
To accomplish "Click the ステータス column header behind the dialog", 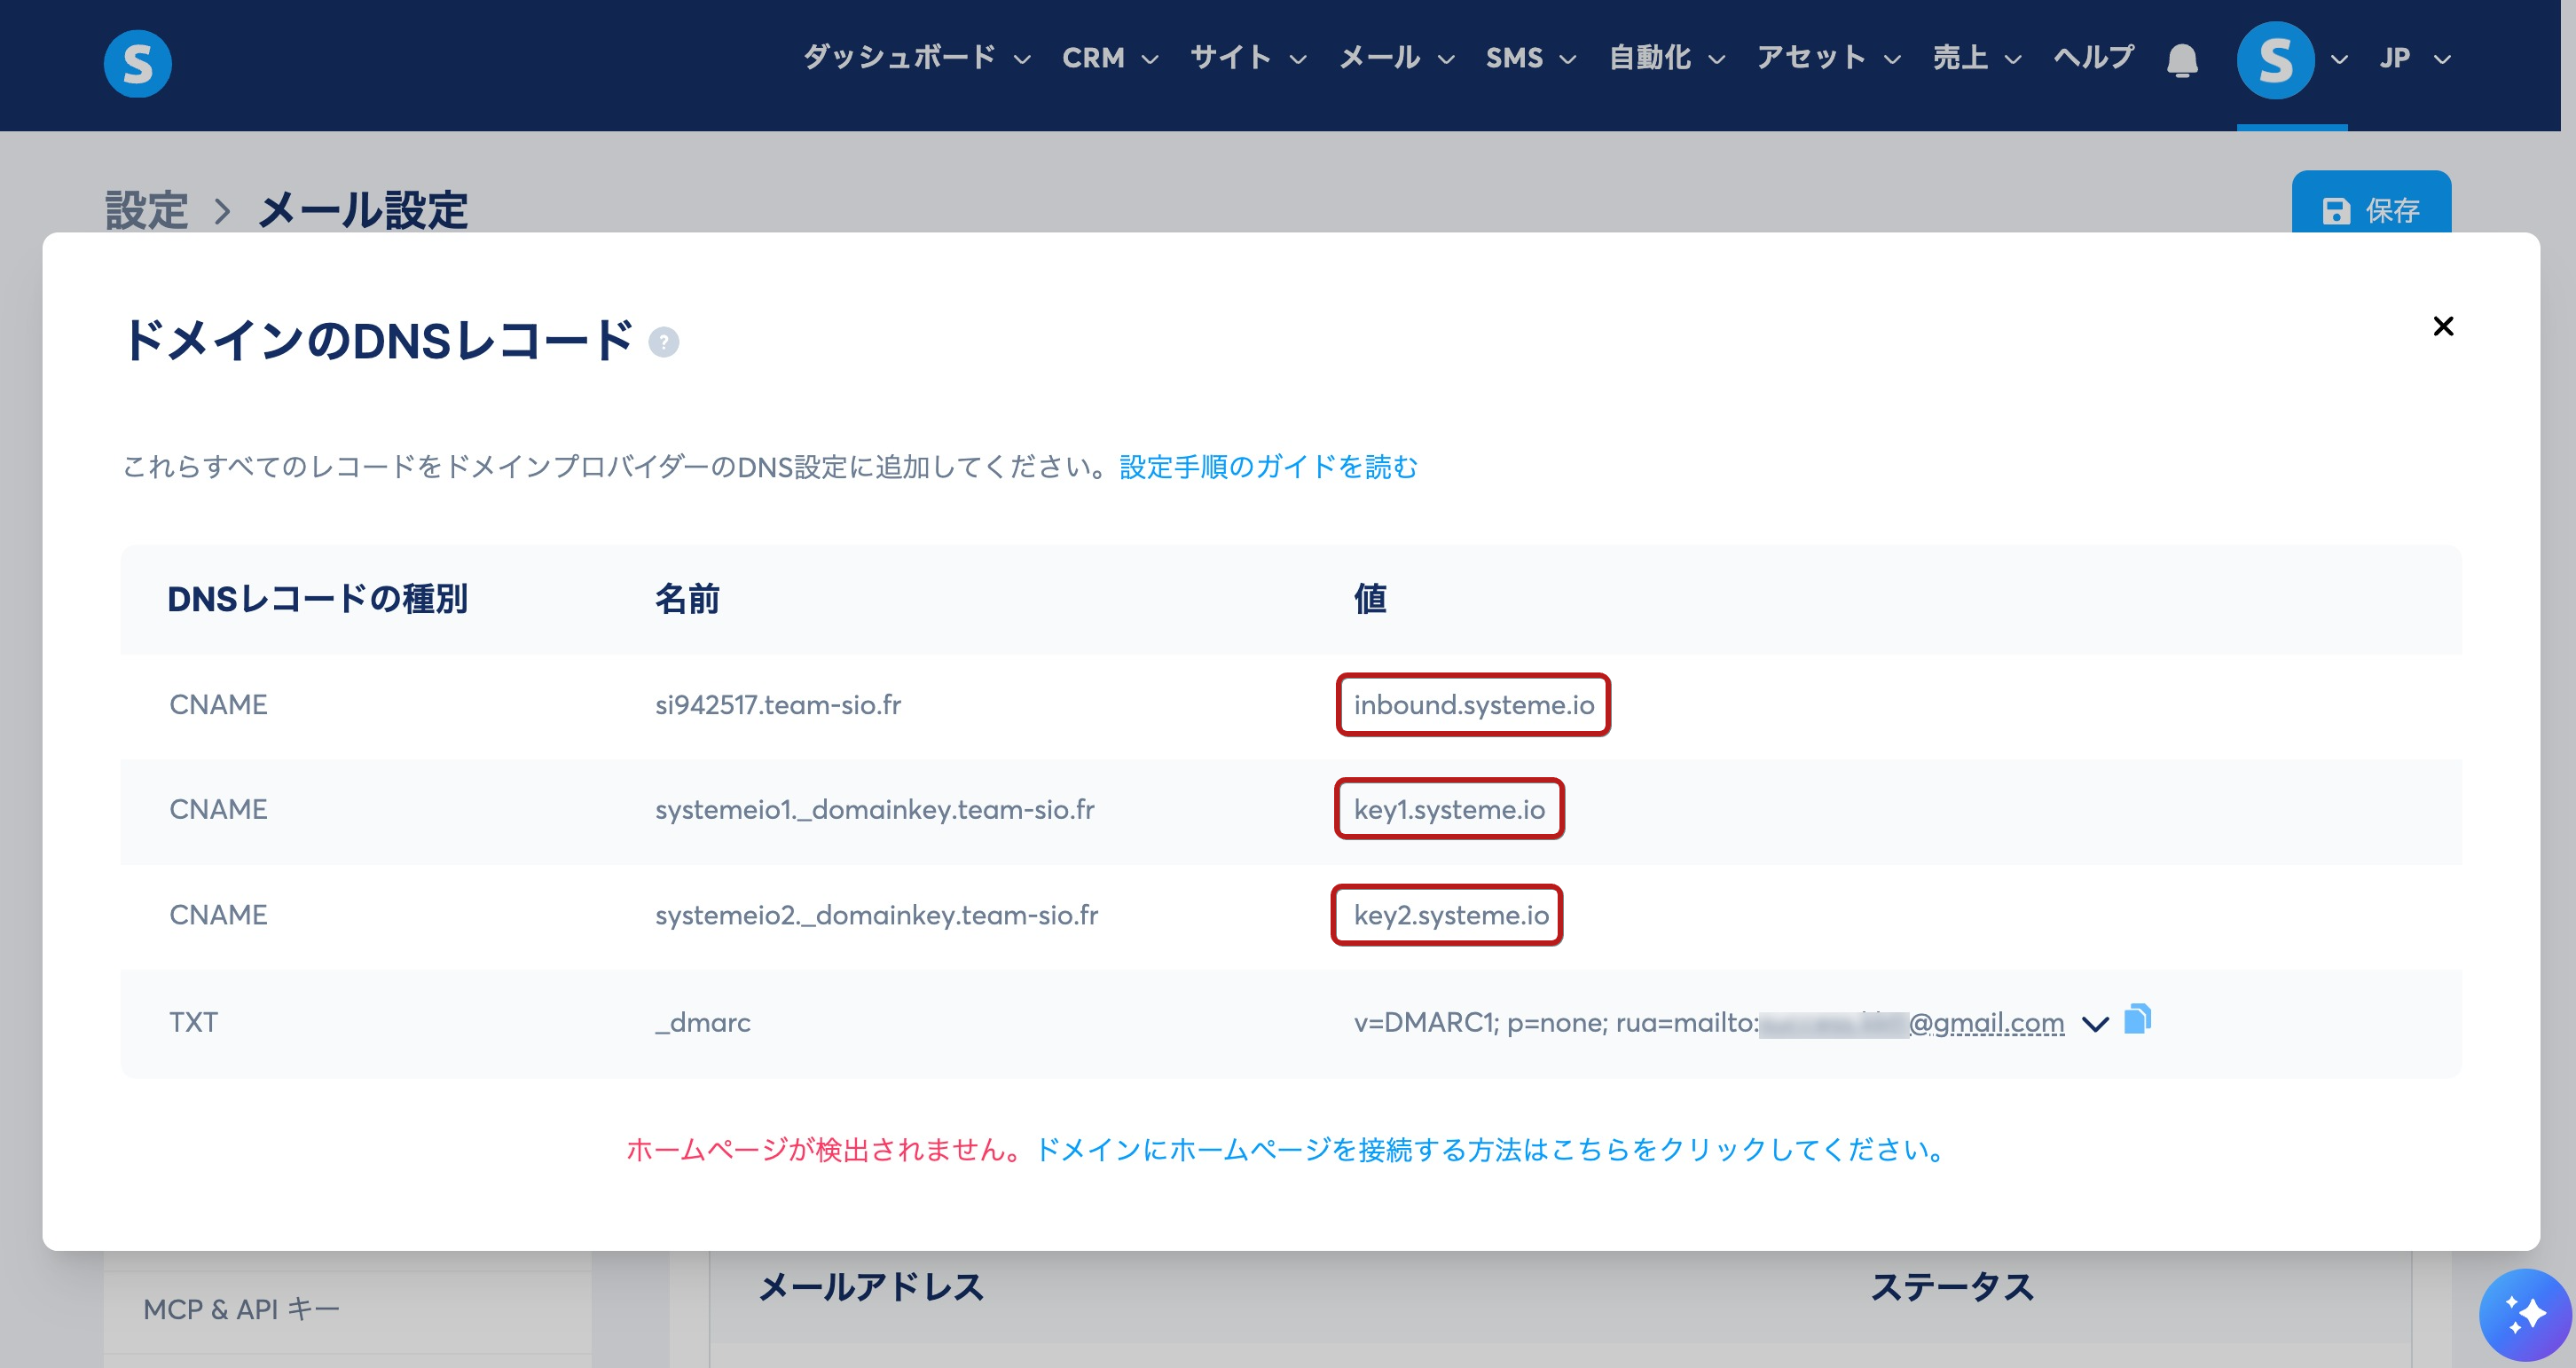I will (1952, 1287).
